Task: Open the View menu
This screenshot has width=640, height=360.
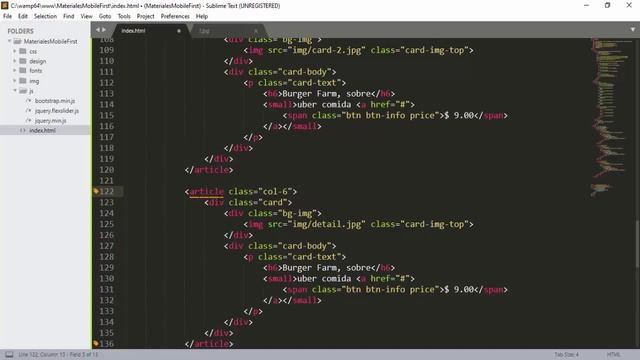Action: (86, 16)
